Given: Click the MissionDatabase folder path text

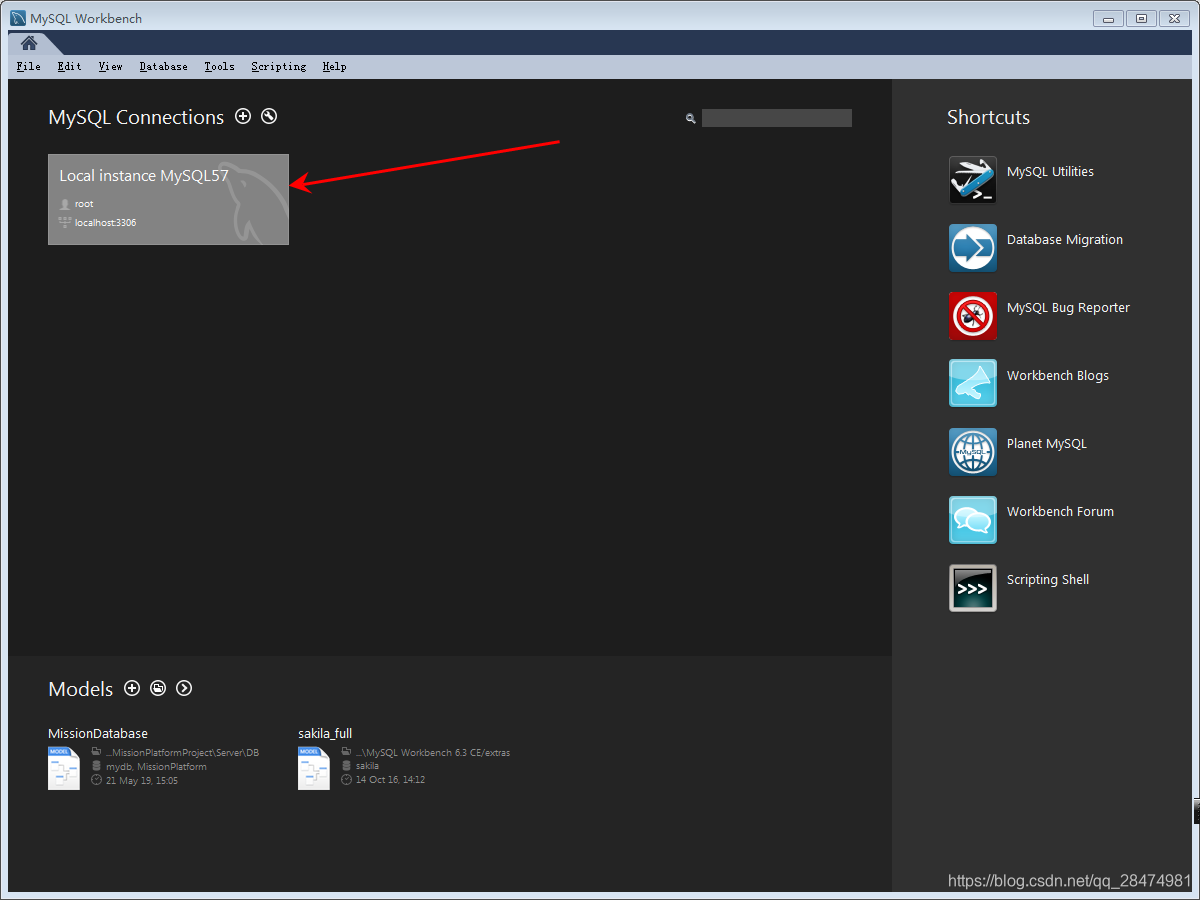Looking at the screenshot, I should pyautogui.click(x=182, y=753).
